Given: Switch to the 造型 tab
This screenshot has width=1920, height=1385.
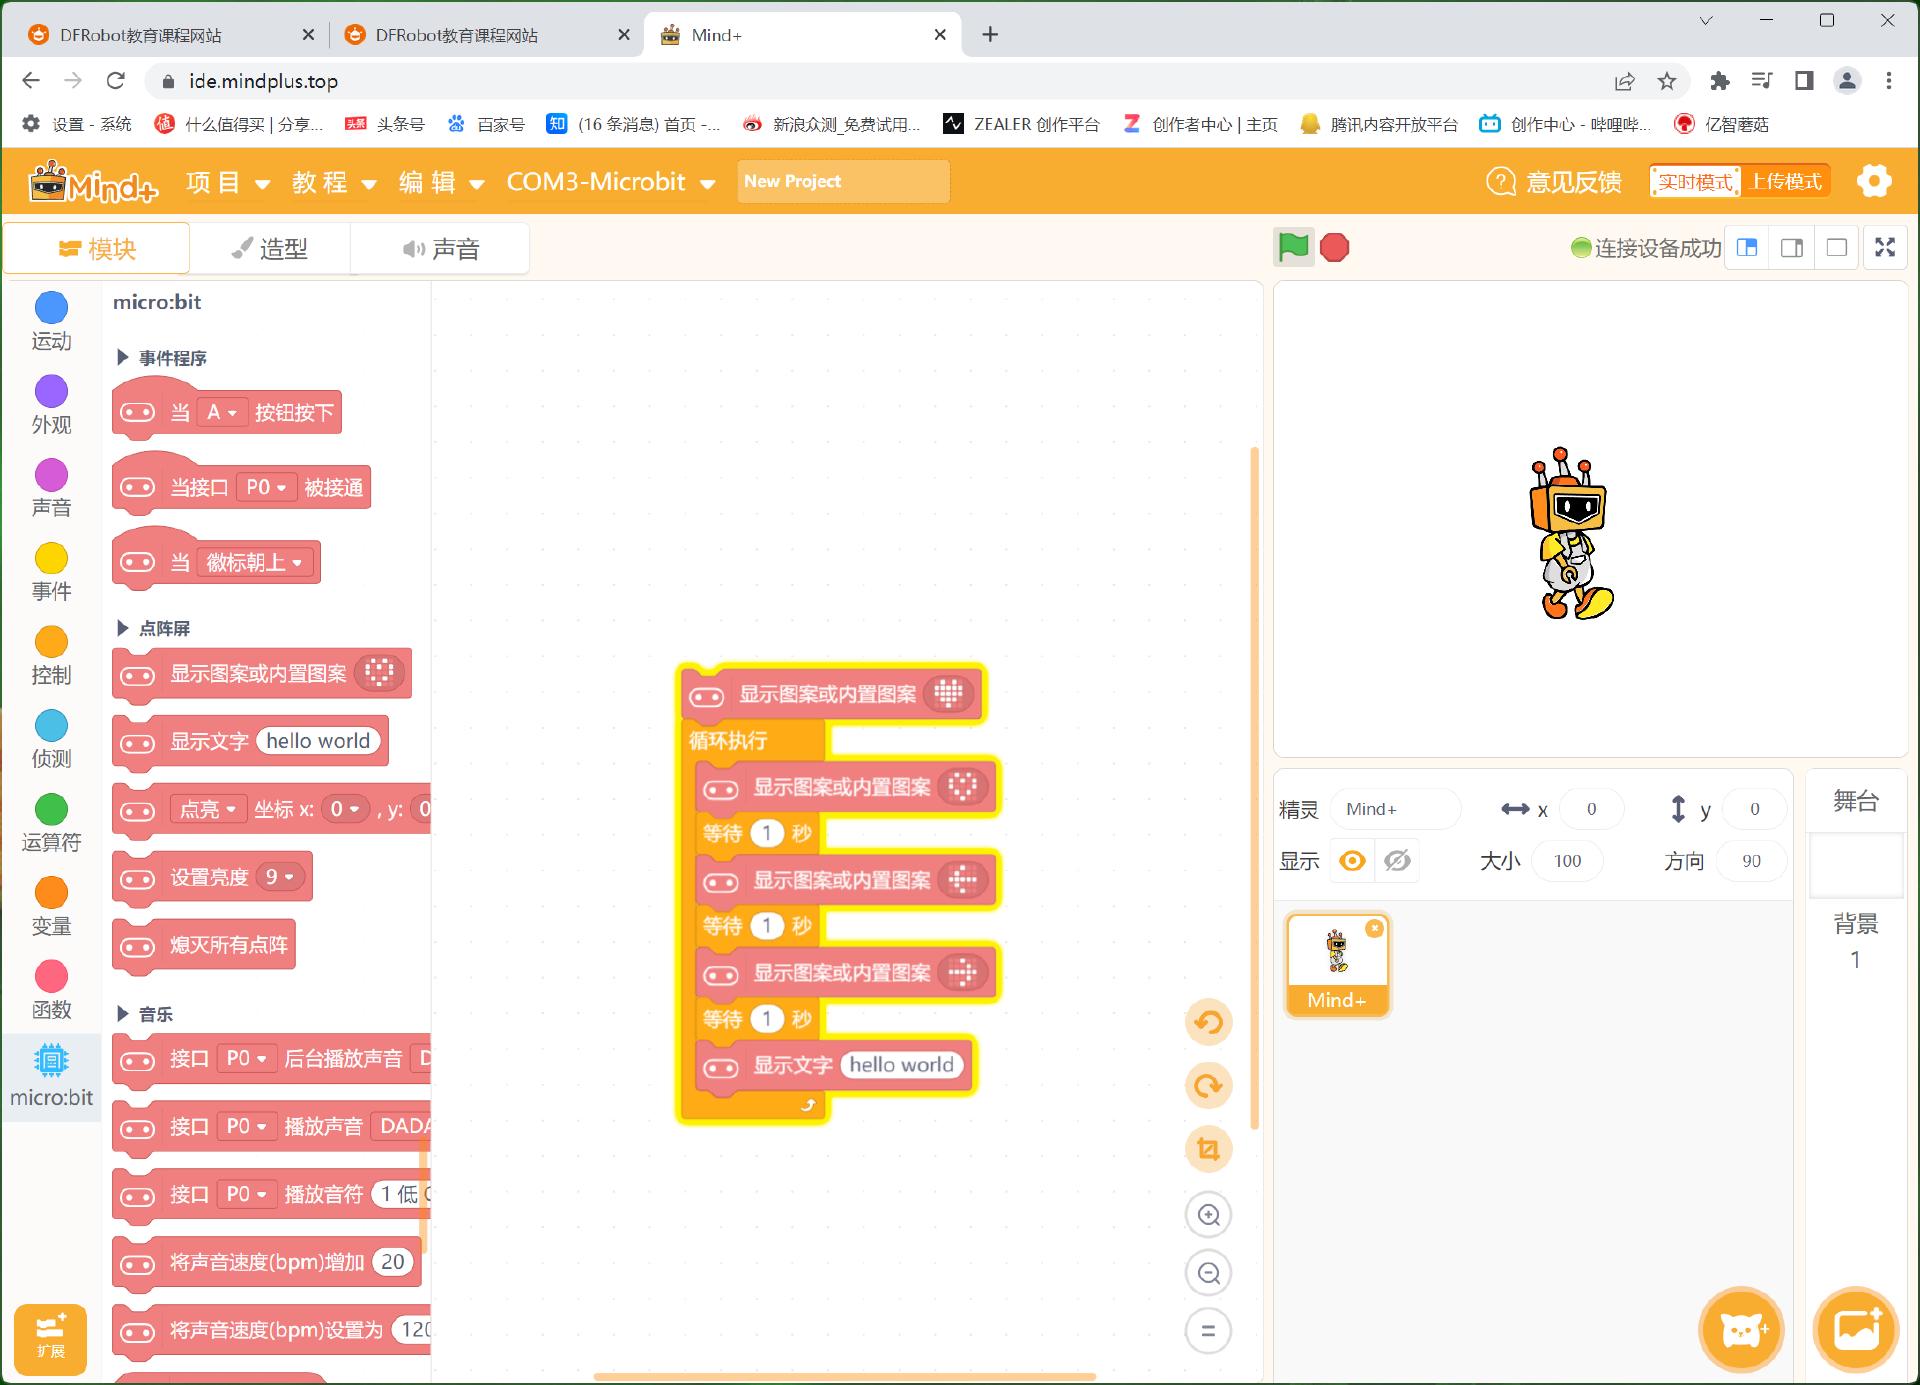Looking at the screenshot, I should tap(270, 249).
